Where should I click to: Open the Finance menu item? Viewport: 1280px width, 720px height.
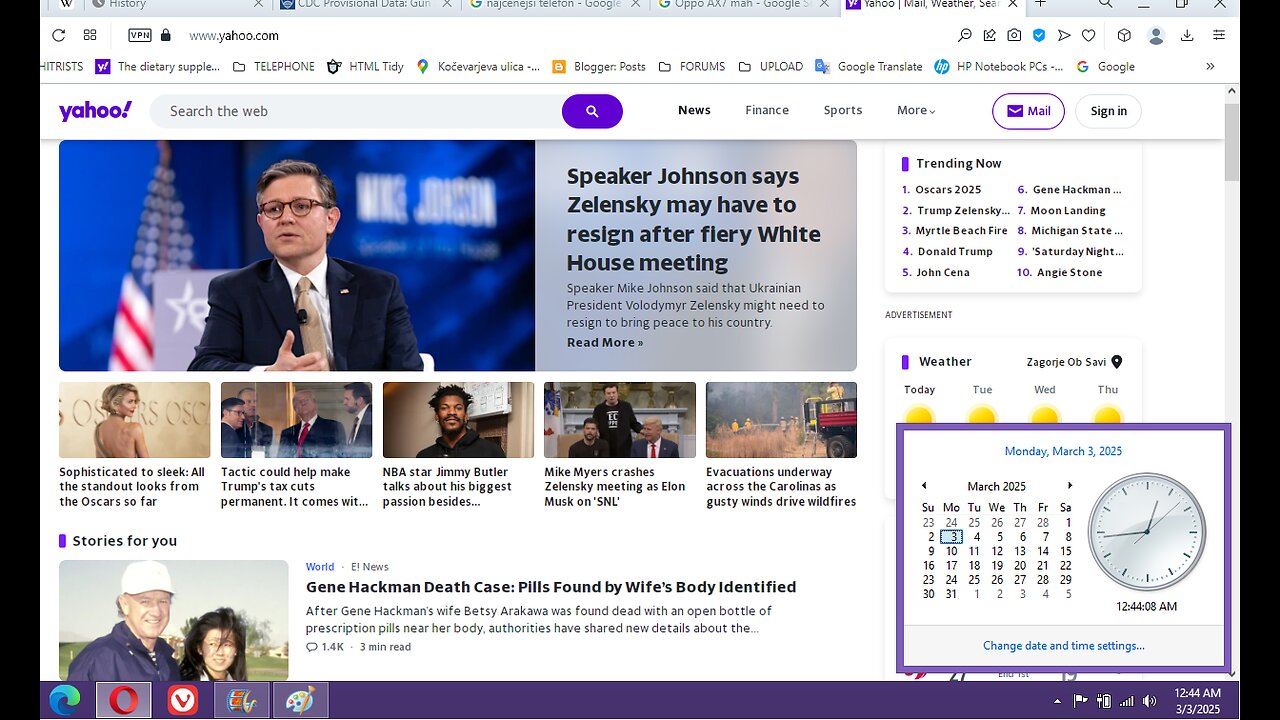click(x=767, y=111)
